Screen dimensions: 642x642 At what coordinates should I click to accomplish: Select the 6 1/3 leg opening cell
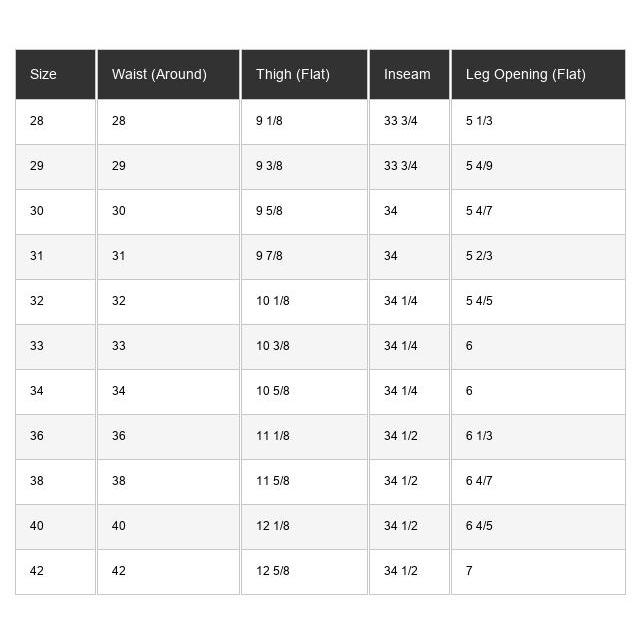[x=479, y=436]
